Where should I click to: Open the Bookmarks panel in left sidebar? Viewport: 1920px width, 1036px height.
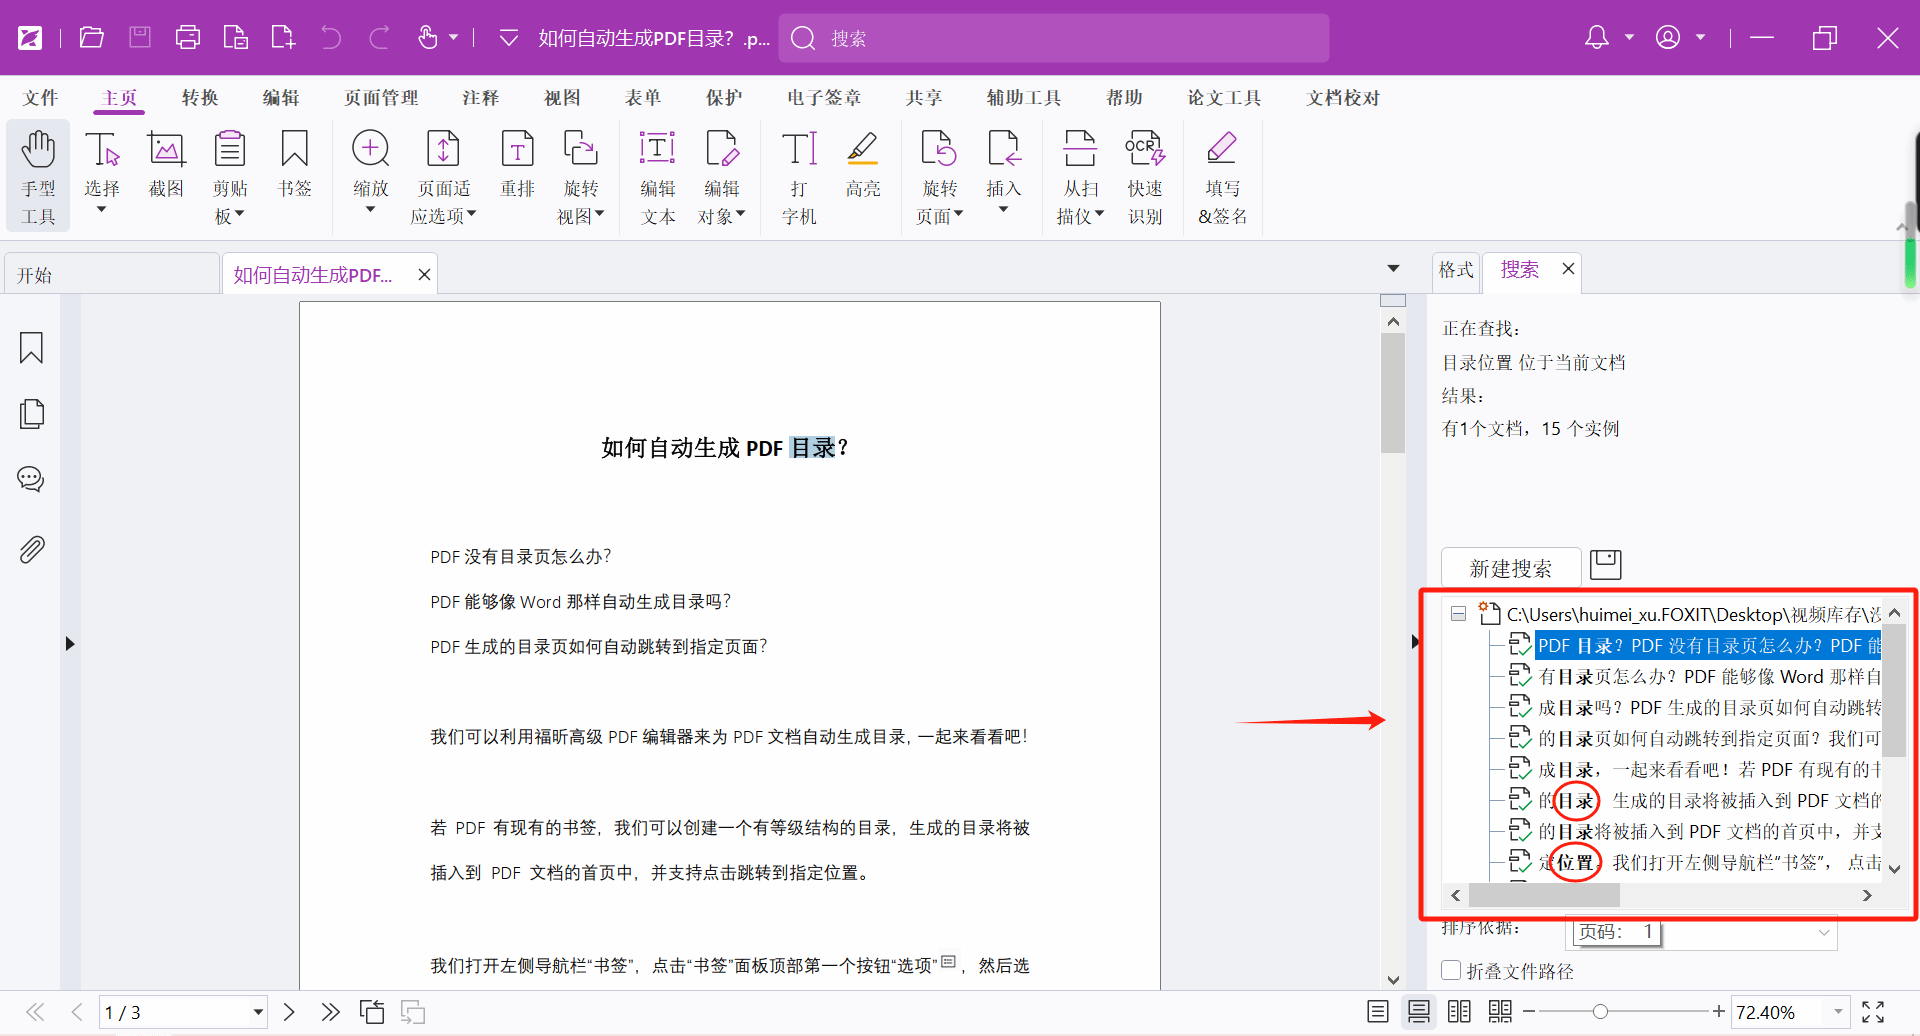coord(31,348)
